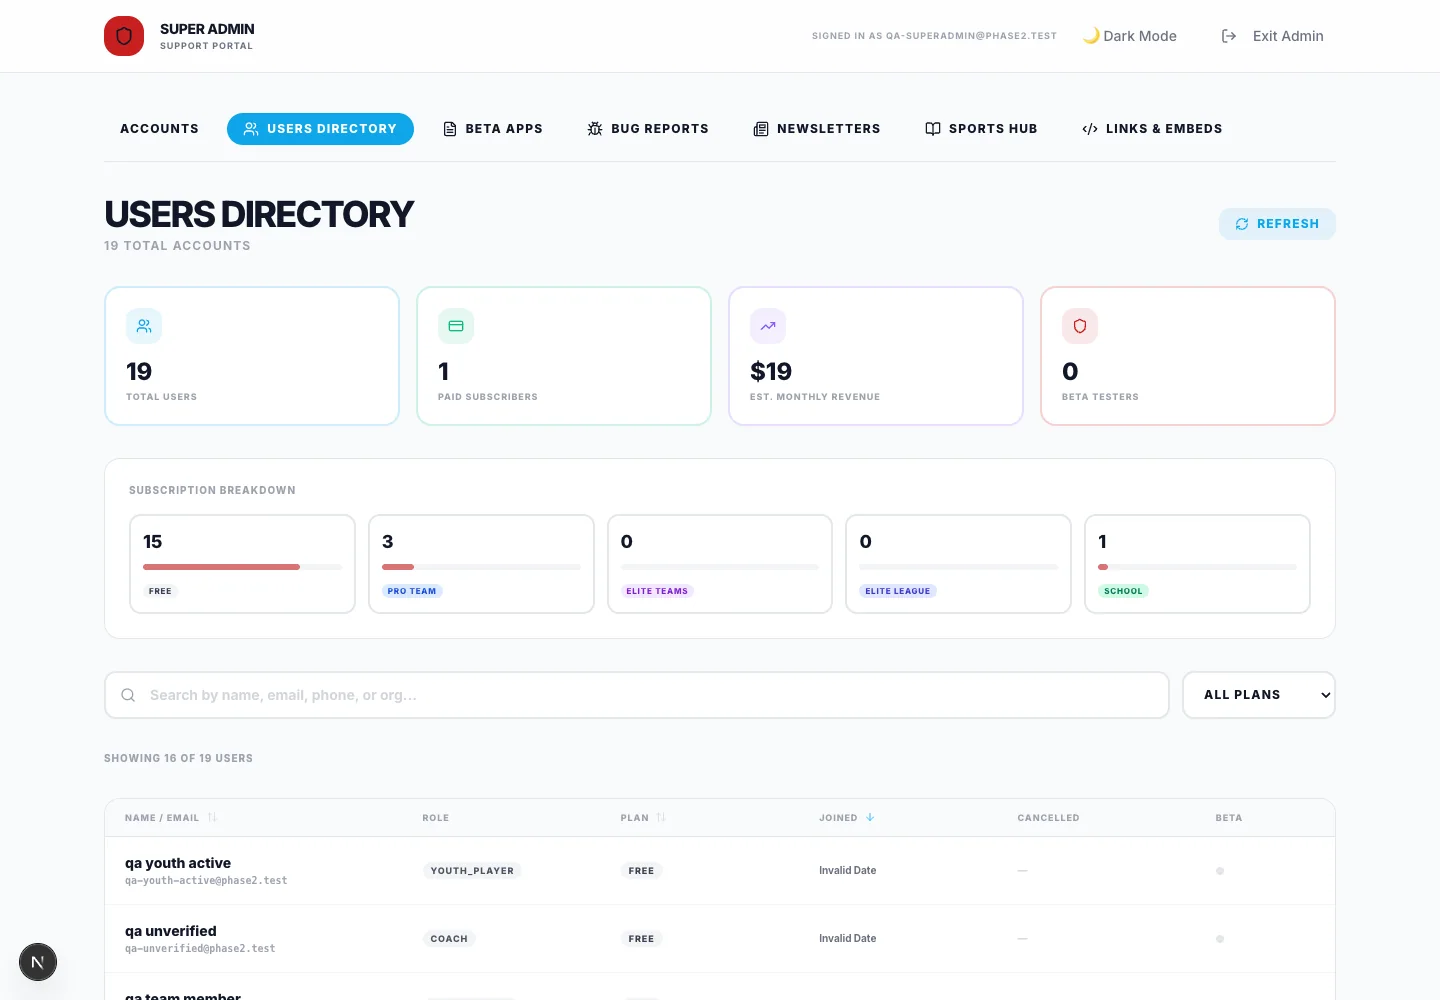Click the qa unverified user name
This screenshot has width=1440, height=1000.
point(171,931)
